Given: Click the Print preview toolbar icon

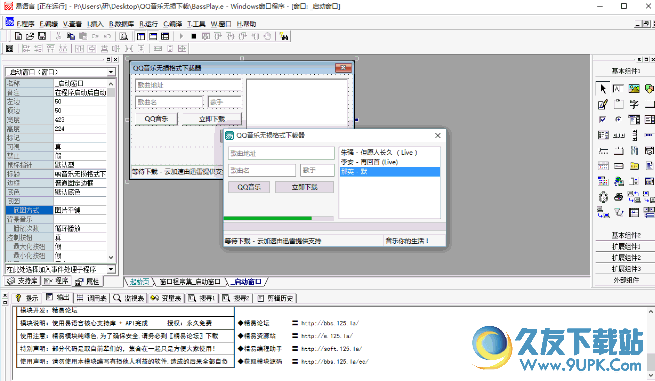Looking at the screenshot, I should [124, 36].
